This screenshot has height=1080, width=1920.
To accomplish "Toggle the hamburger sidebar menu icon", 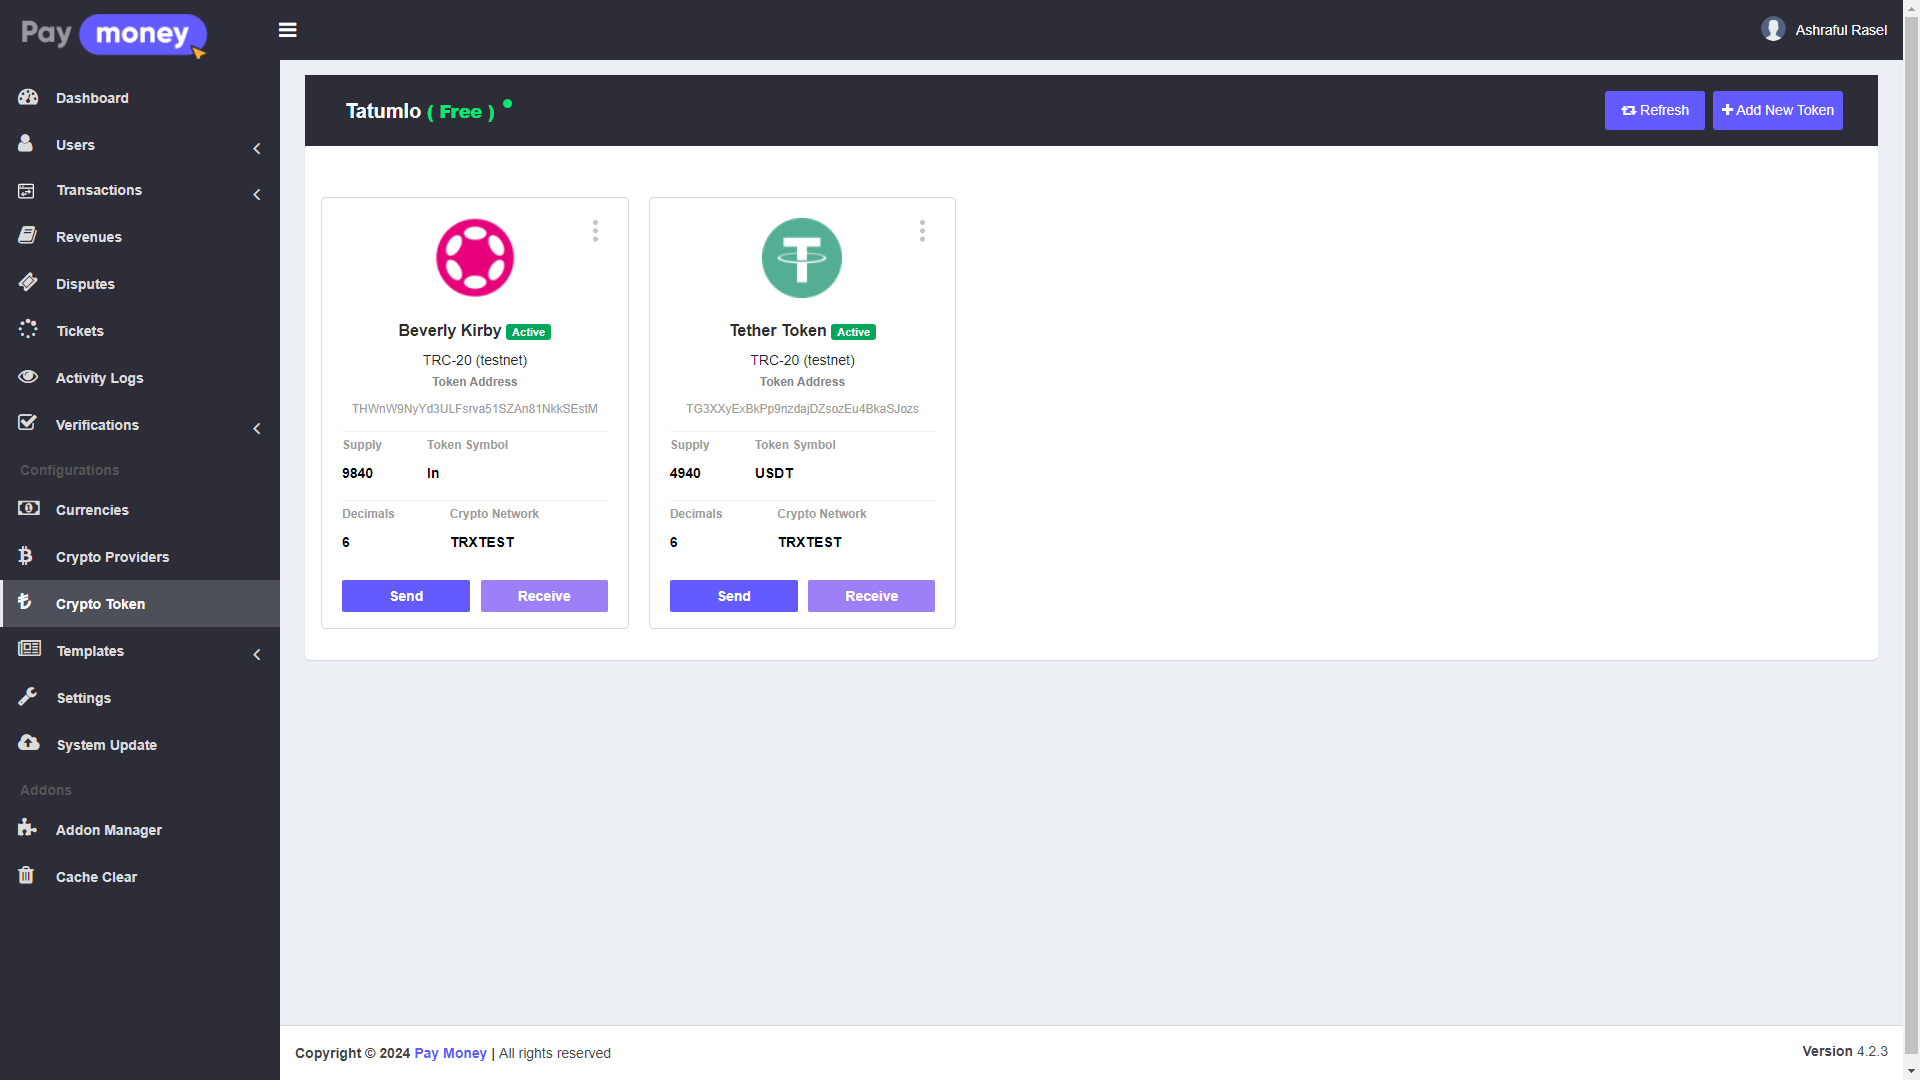I will (287, 30).
